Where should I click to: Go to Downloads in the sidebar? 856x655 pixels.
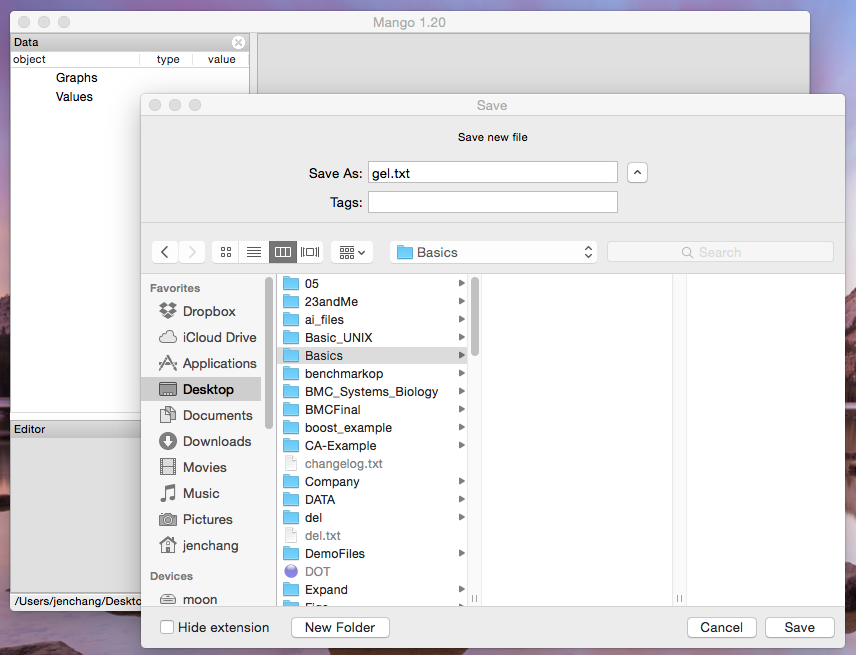216,441
